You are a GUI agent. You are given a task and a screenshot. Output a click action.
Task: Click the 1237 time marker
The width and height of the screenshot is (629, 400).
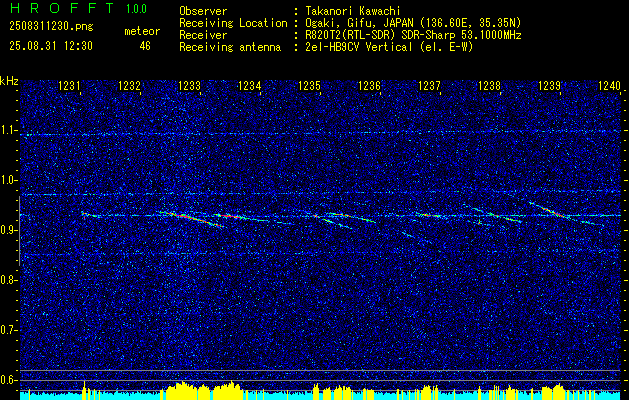429,86
